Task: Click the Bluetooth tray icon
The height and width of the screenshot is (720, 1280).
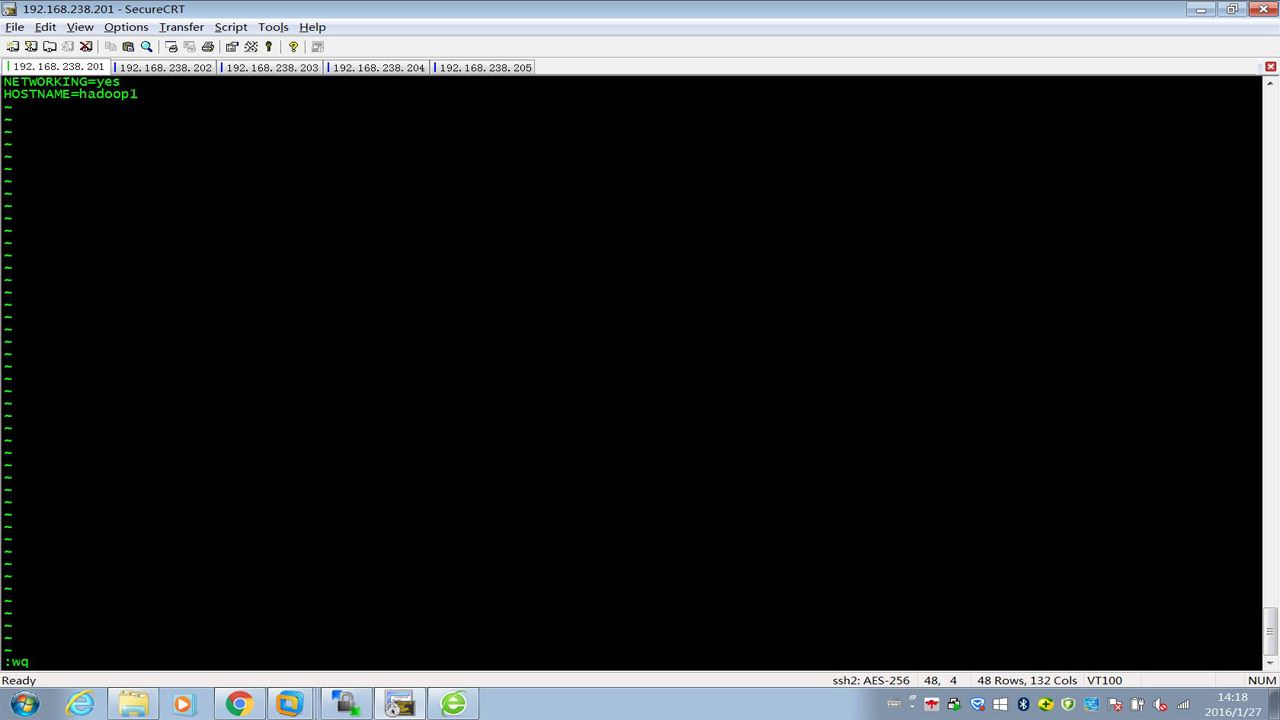Action: (x=1023, y=704)
